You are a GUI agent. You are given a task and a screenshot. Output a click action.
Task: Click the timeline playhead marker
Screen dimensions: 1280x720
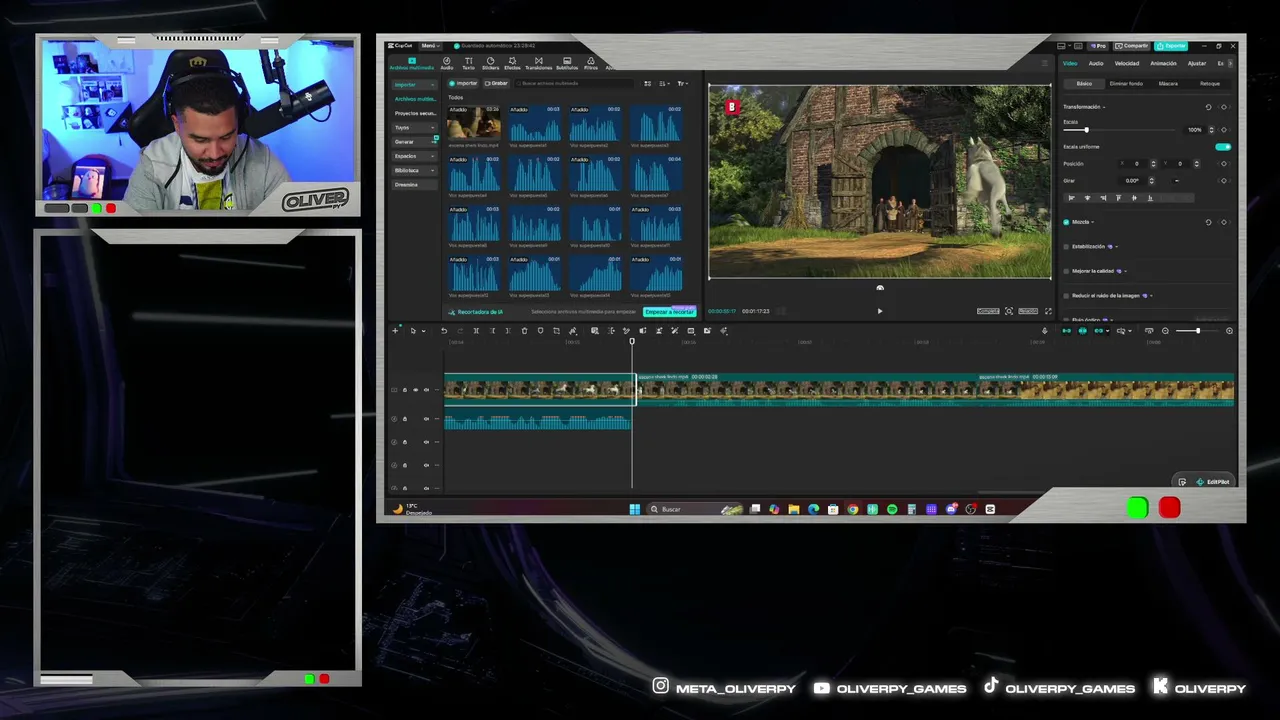coord(632,342)
